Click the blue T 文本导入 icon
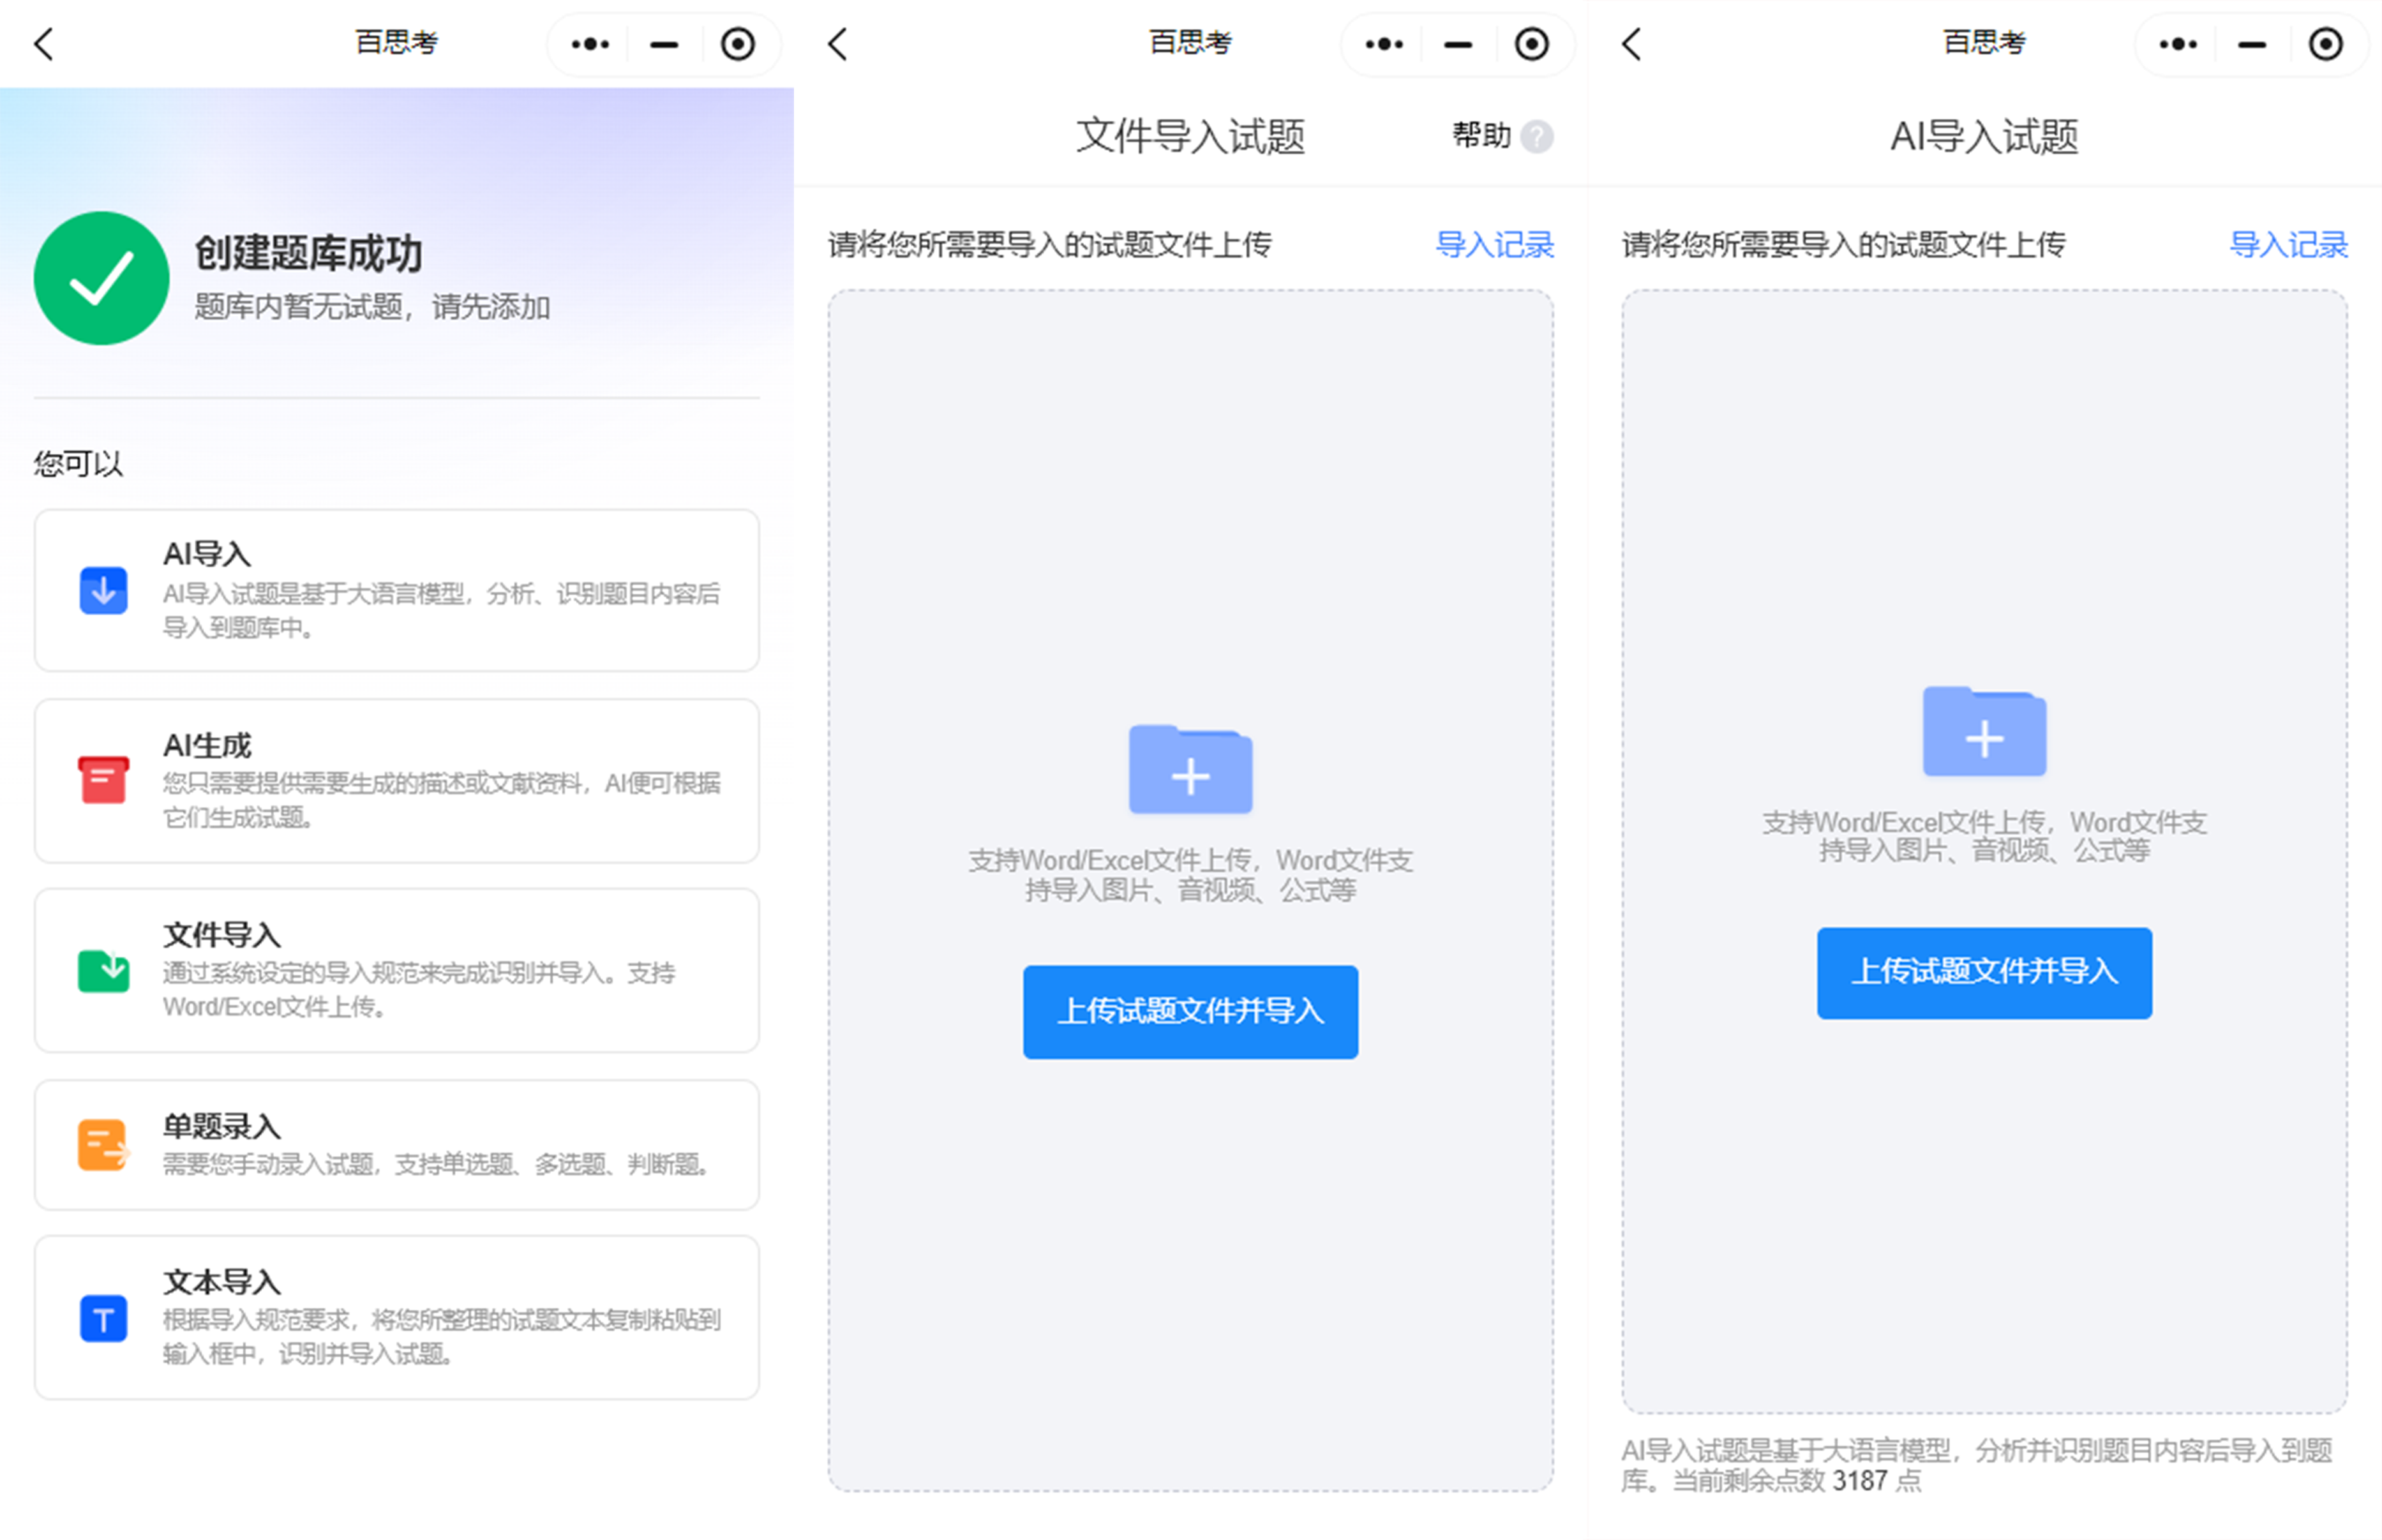2382x1540 pixels. (103, 1318)
